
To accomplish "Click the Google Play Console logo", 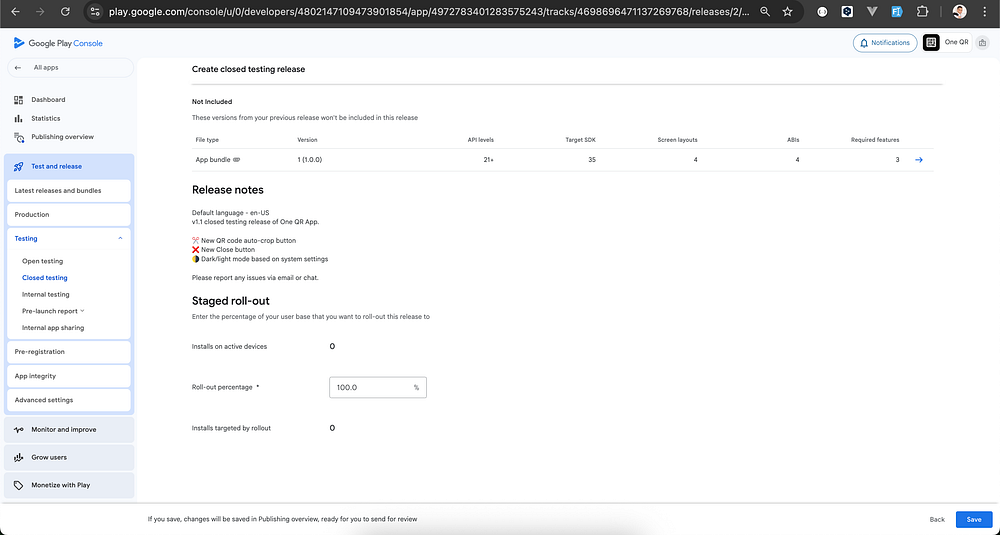I will 58,43.
